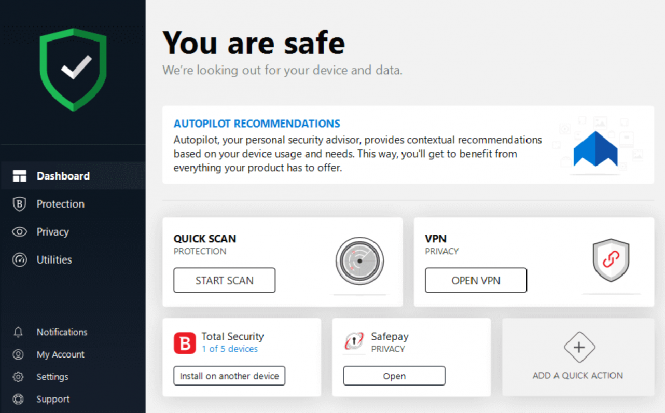Click the My Account person icon
Screen dimensions: 665x413
pos(18,354)
